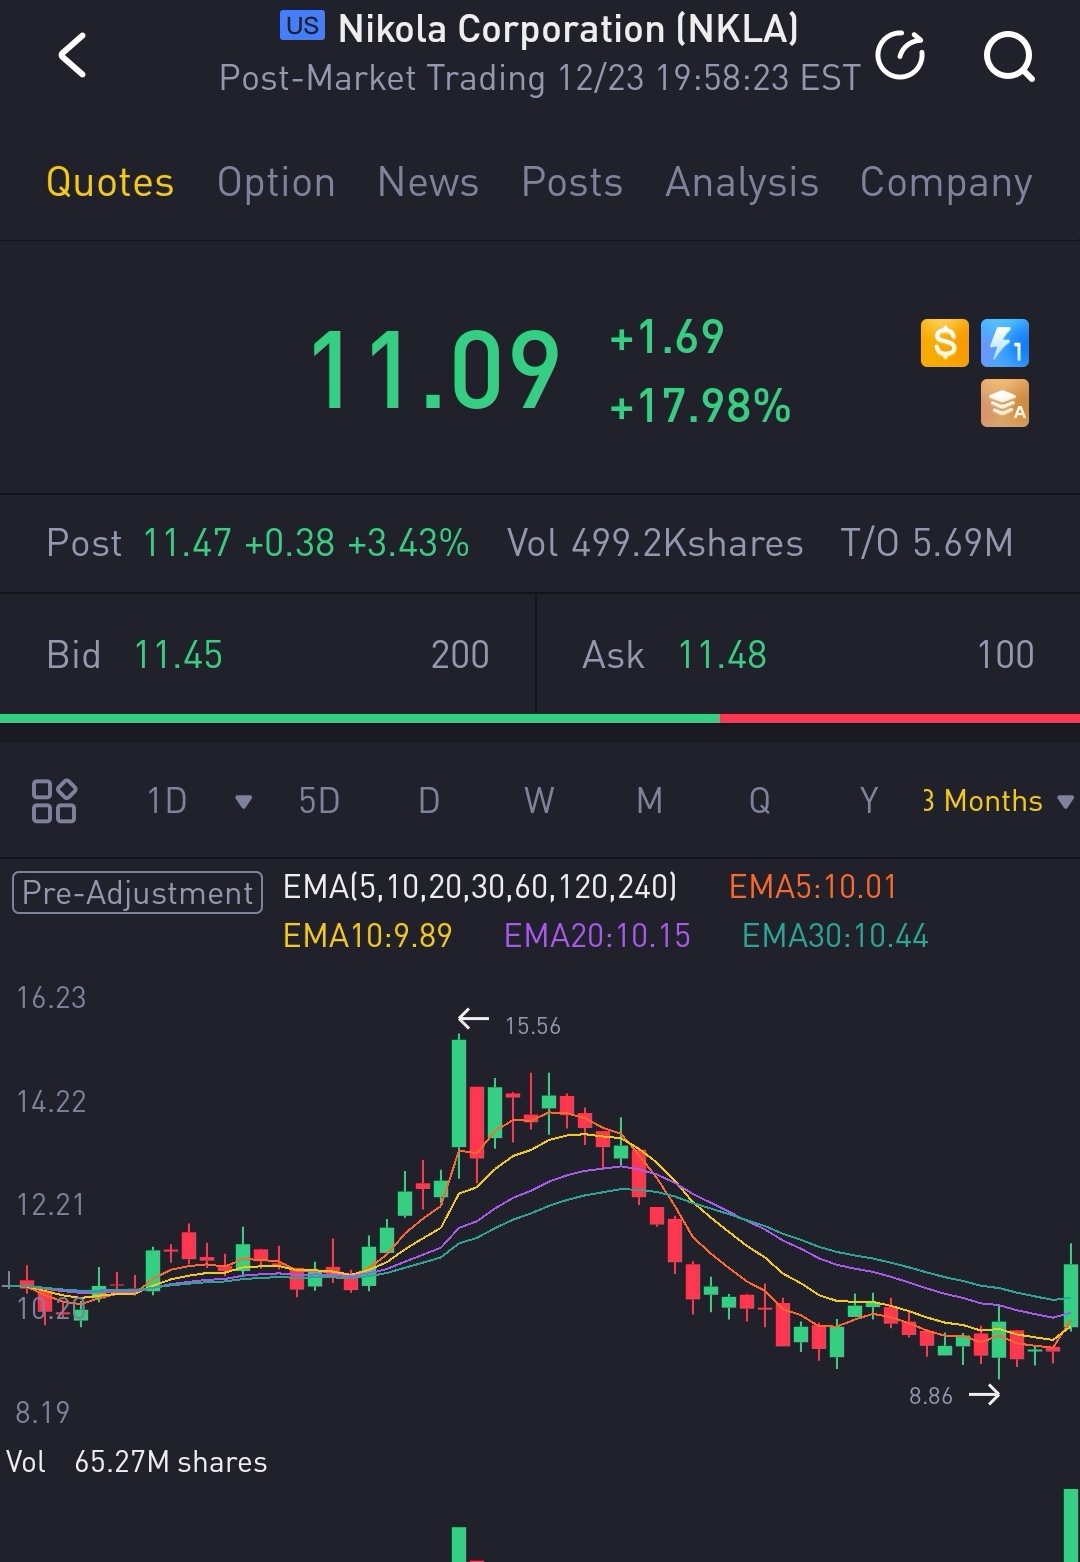
Task: Select the 5D chart interval
Action: pos(319,801)
